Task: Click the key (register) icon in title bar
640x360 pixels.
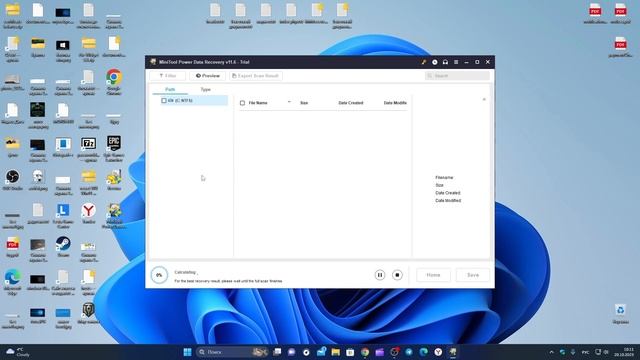Action: [x=424, y=62]
